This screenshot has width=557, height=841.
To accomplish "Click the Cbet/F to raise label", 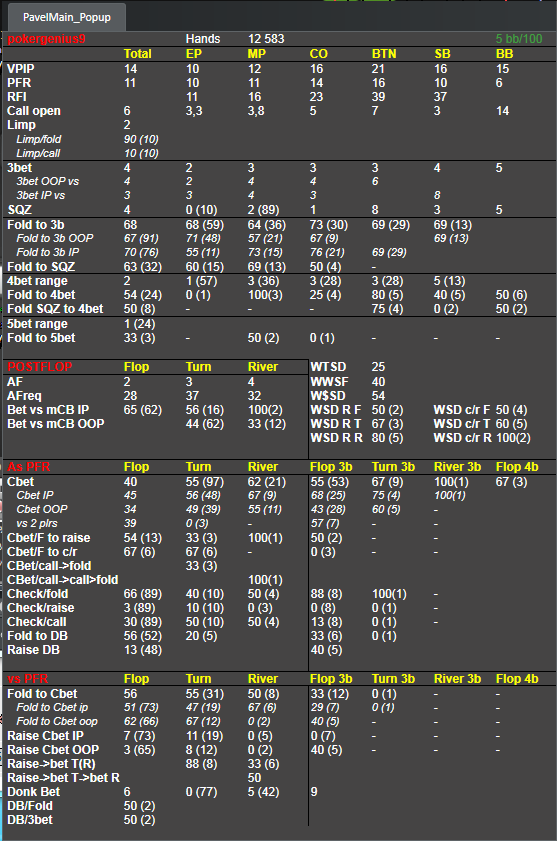I will [48, 537].
